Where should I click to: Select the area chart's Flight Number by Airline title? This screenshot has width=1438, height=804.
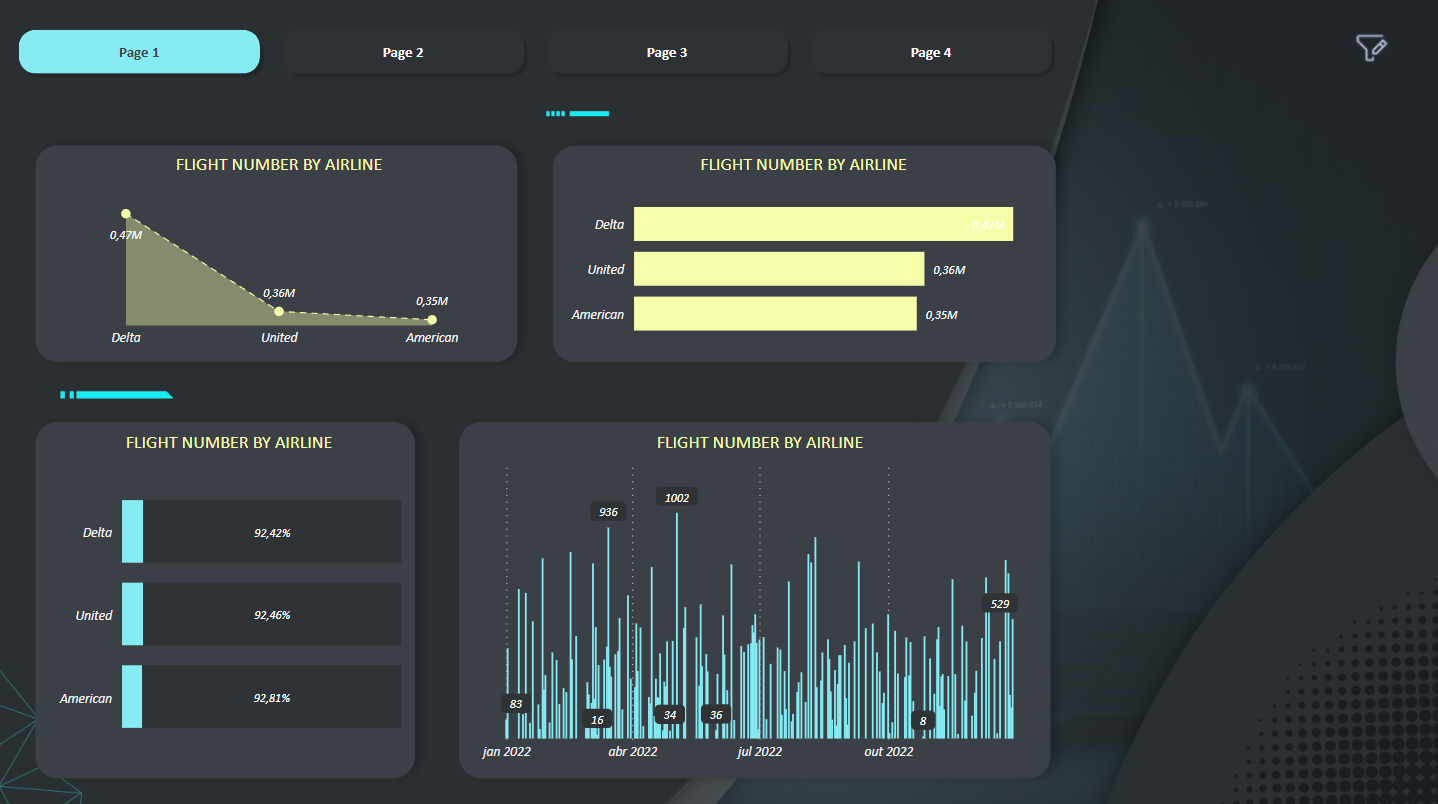tap(279, 165)
